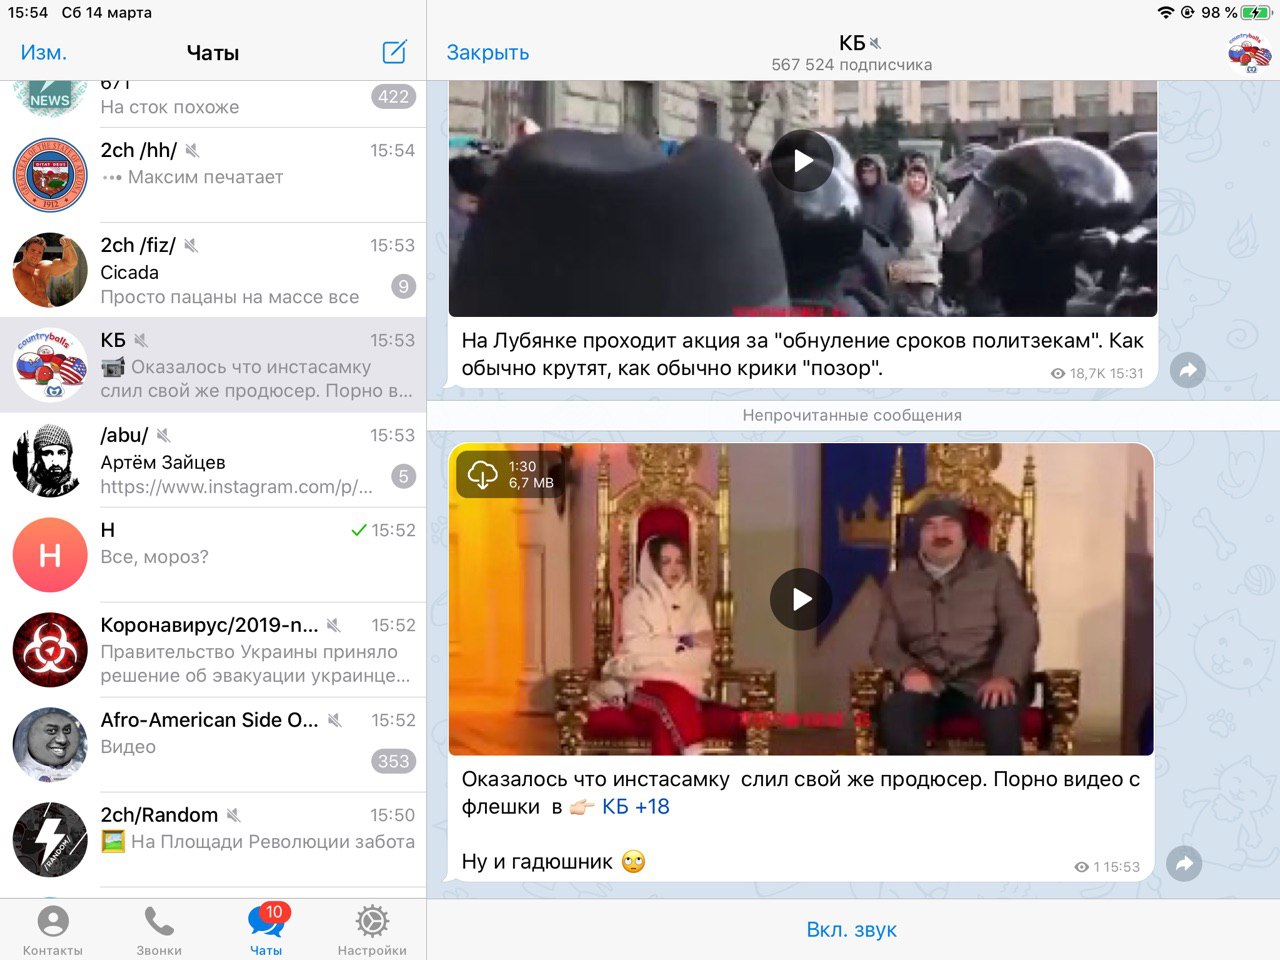The height and width of the screenshot is (960, 1280).
Task: Open the Settings tab
Action: point(372,930)
